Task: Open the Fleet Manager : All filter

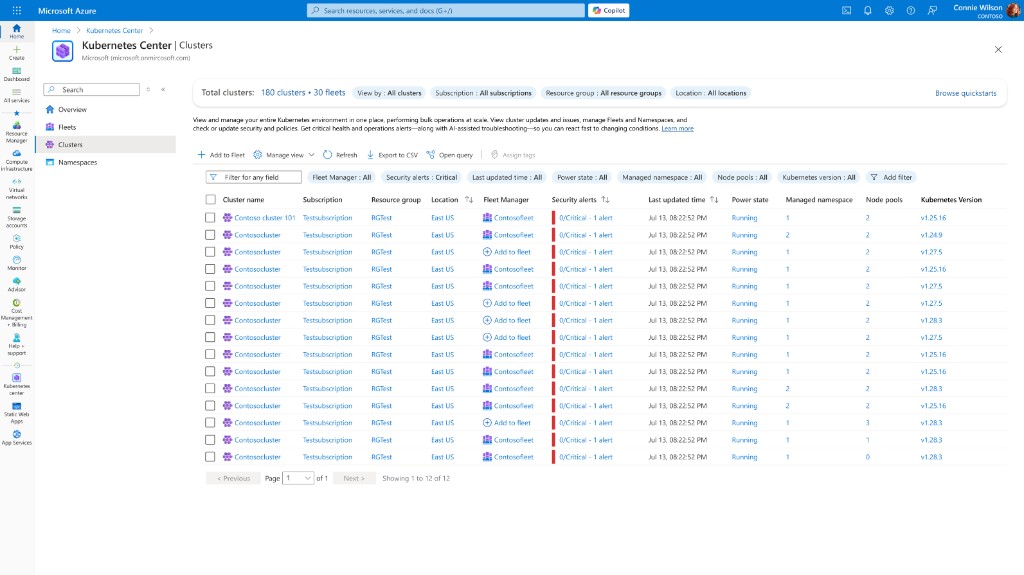Action: 342,177
